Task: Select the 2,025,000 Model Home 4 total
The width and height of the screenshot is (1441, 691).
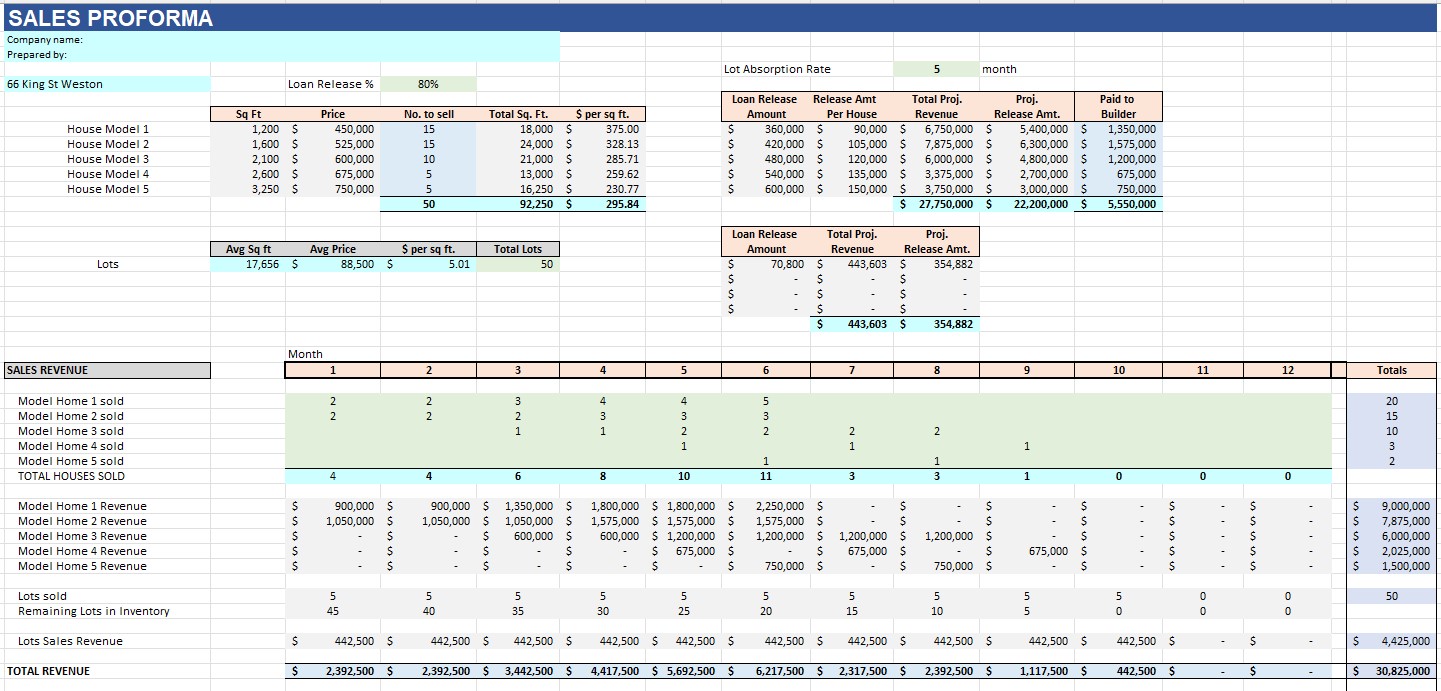Action: coord(1392,551)
